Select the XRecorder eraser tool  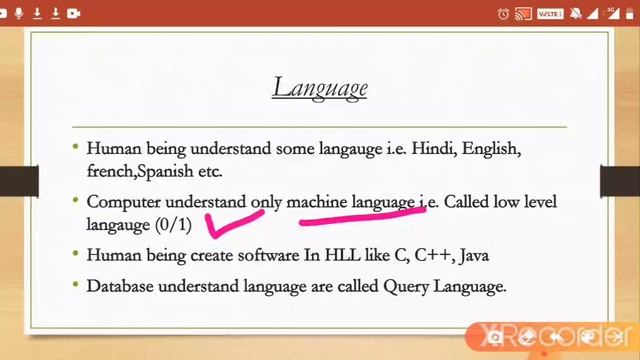click(x=527, y=337)
